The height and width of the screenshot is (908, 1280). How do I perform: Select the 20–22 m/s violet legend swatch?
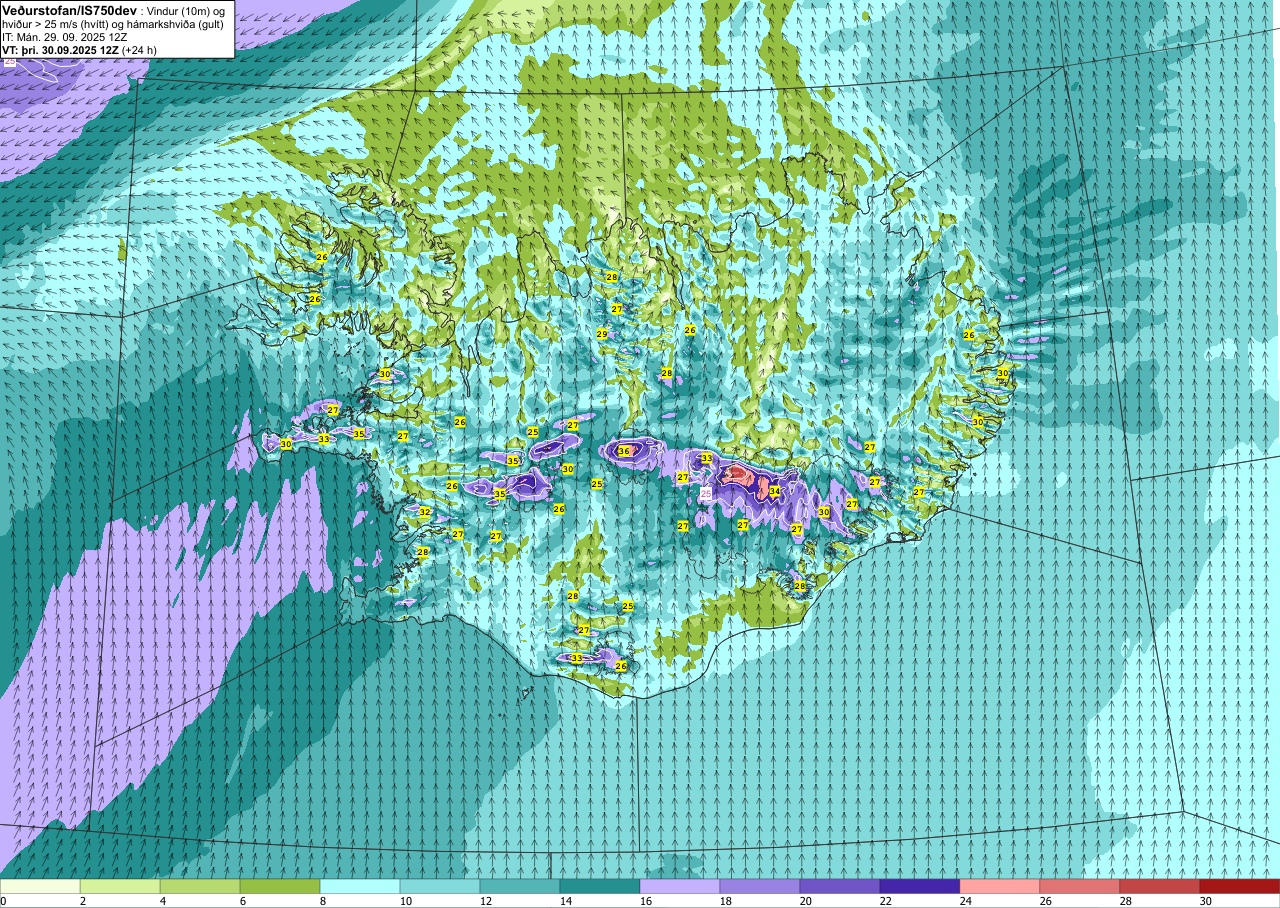(840, 886)
